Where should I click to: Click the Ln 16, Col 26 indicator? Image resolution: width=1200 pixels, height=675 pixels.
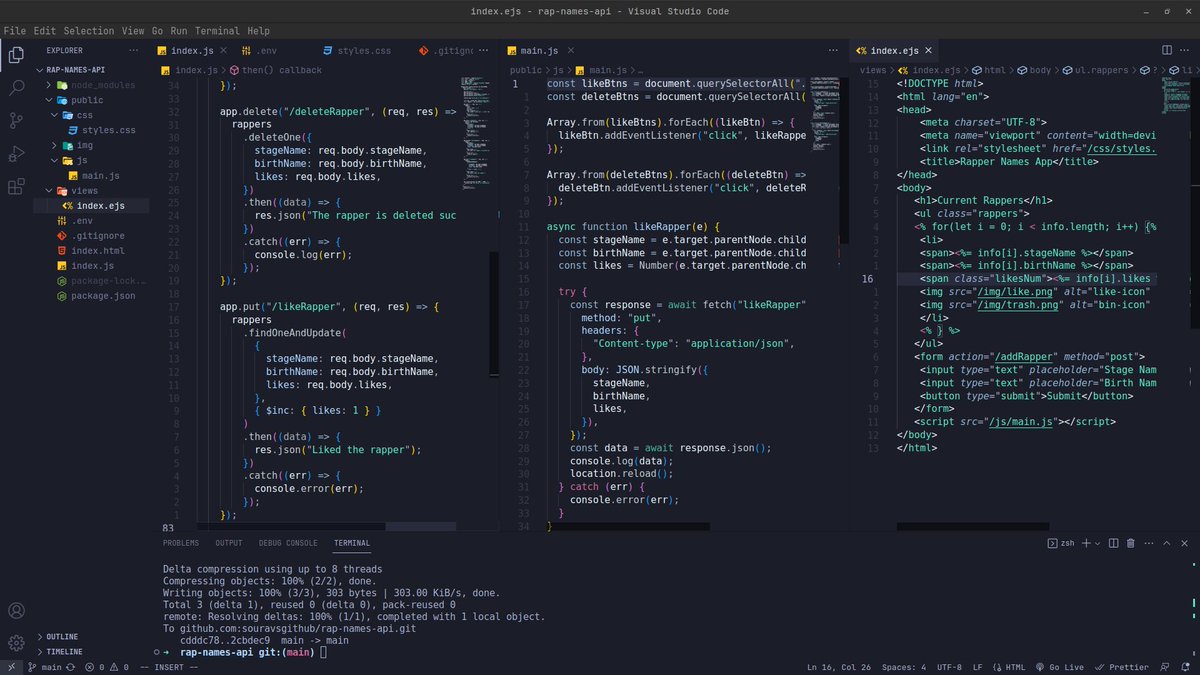coord(838,667)
